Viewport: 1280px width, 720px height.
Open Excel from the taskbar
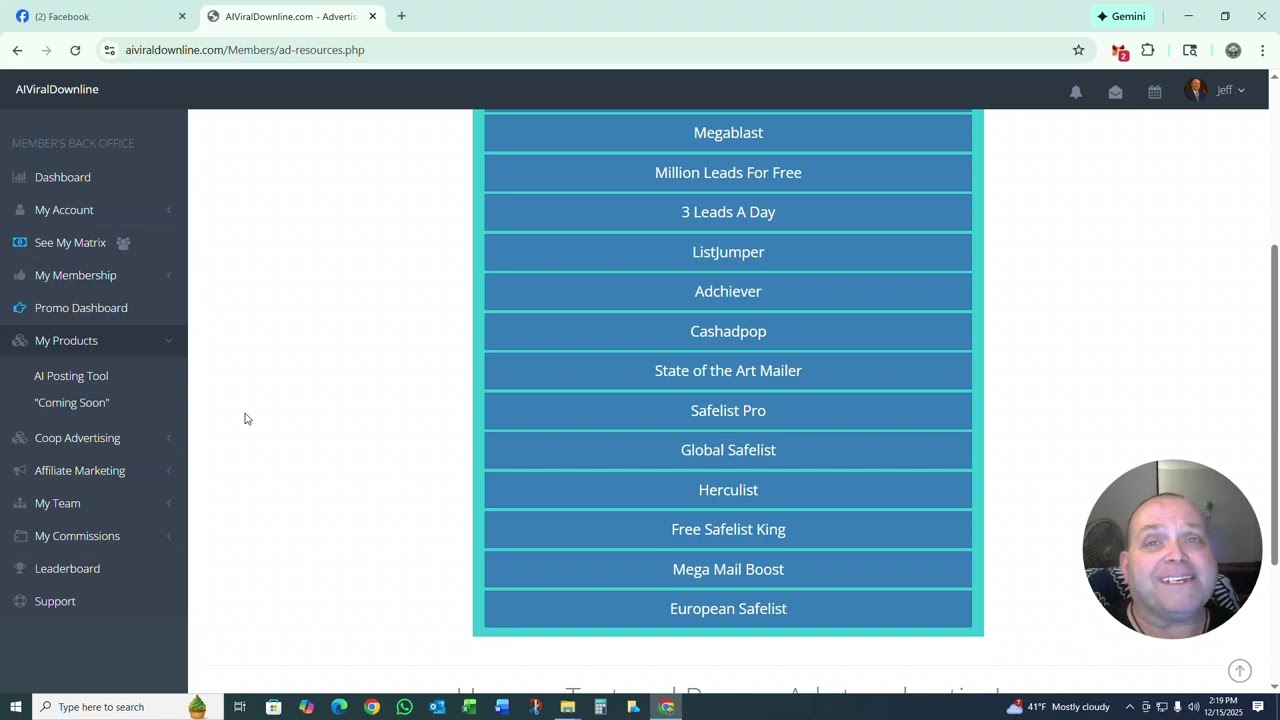tap(469, 707)
